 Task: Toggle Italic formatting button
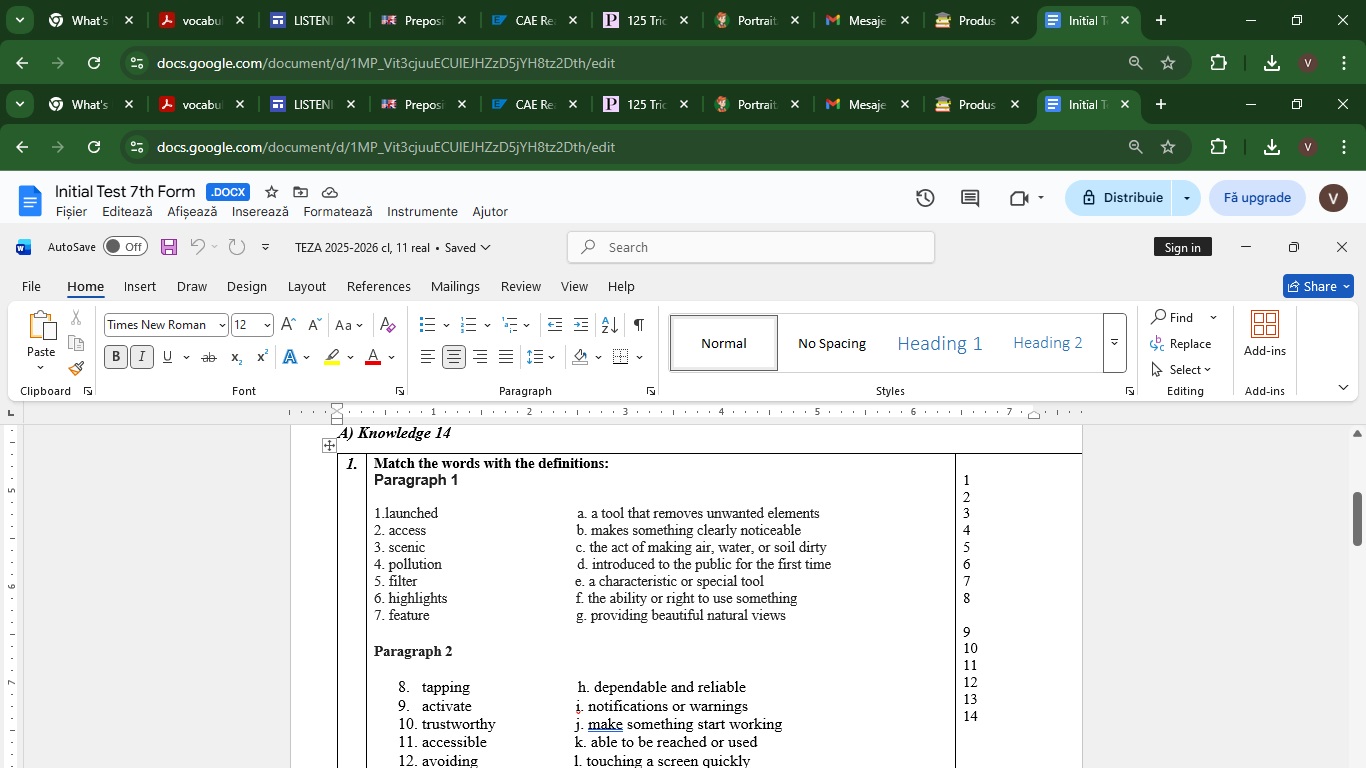[x=142, y=357]
